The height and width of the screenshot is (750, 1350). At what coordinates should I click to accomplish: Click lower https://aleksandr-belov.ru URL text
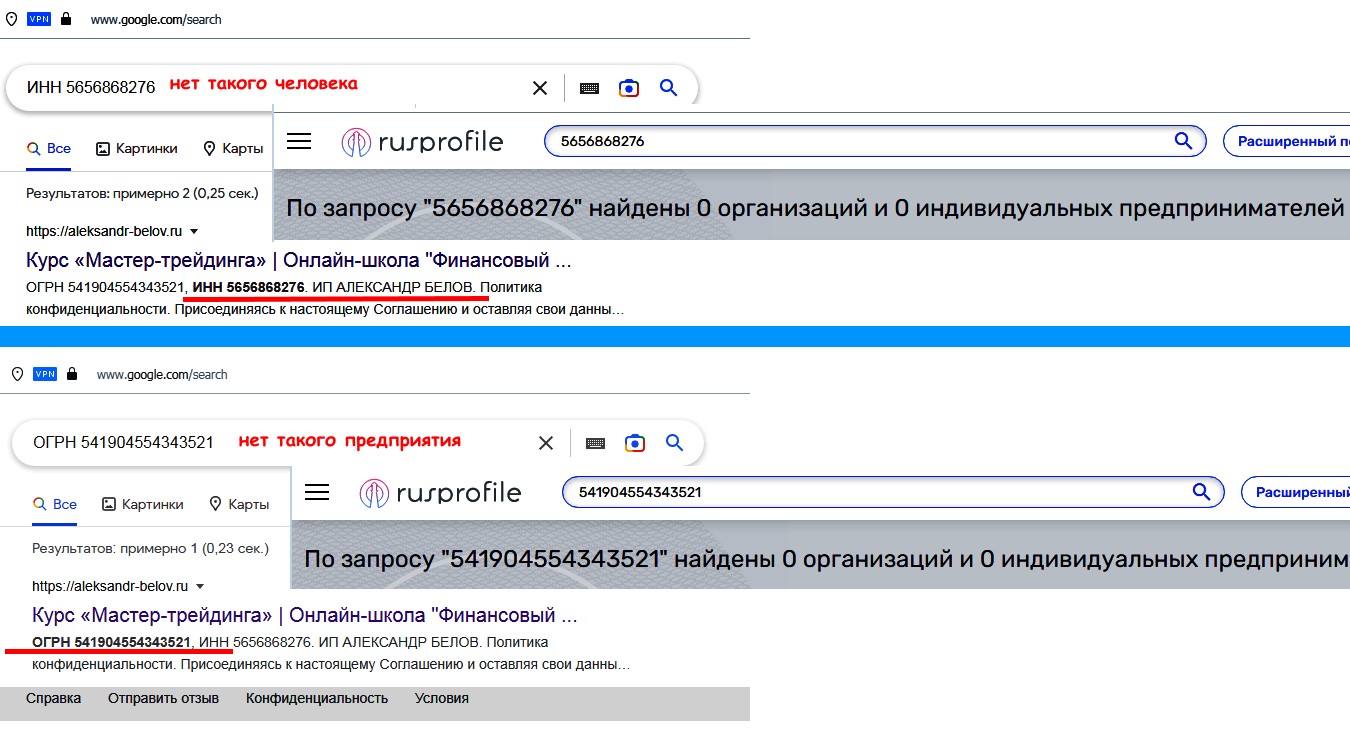click(110, 586)
